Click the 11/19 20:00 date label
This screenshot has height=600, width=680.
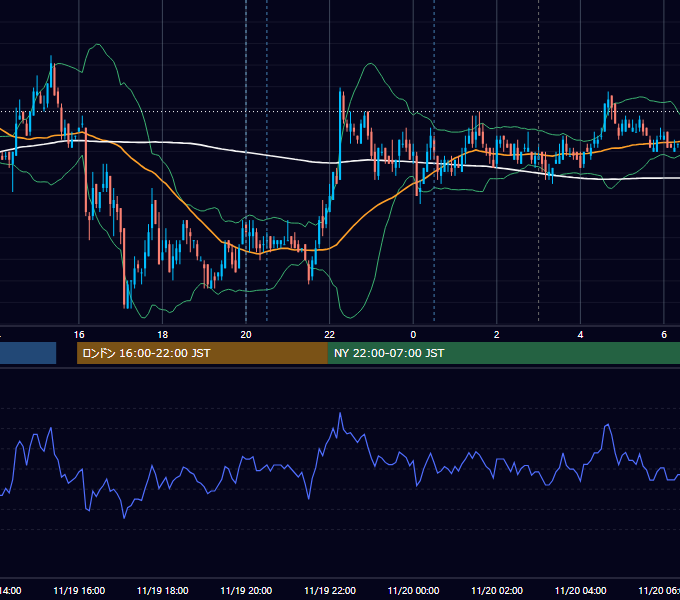click(x=246, y=590)
